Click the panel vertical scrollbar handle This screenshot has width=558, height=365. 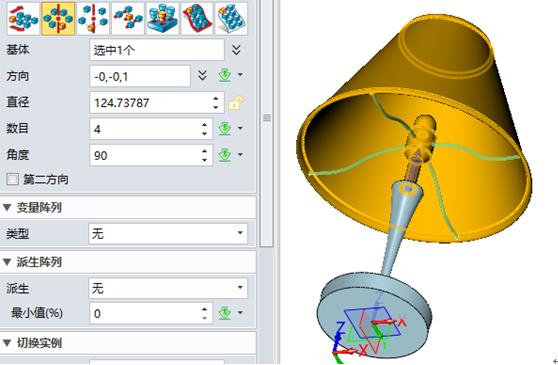point(267,118)
